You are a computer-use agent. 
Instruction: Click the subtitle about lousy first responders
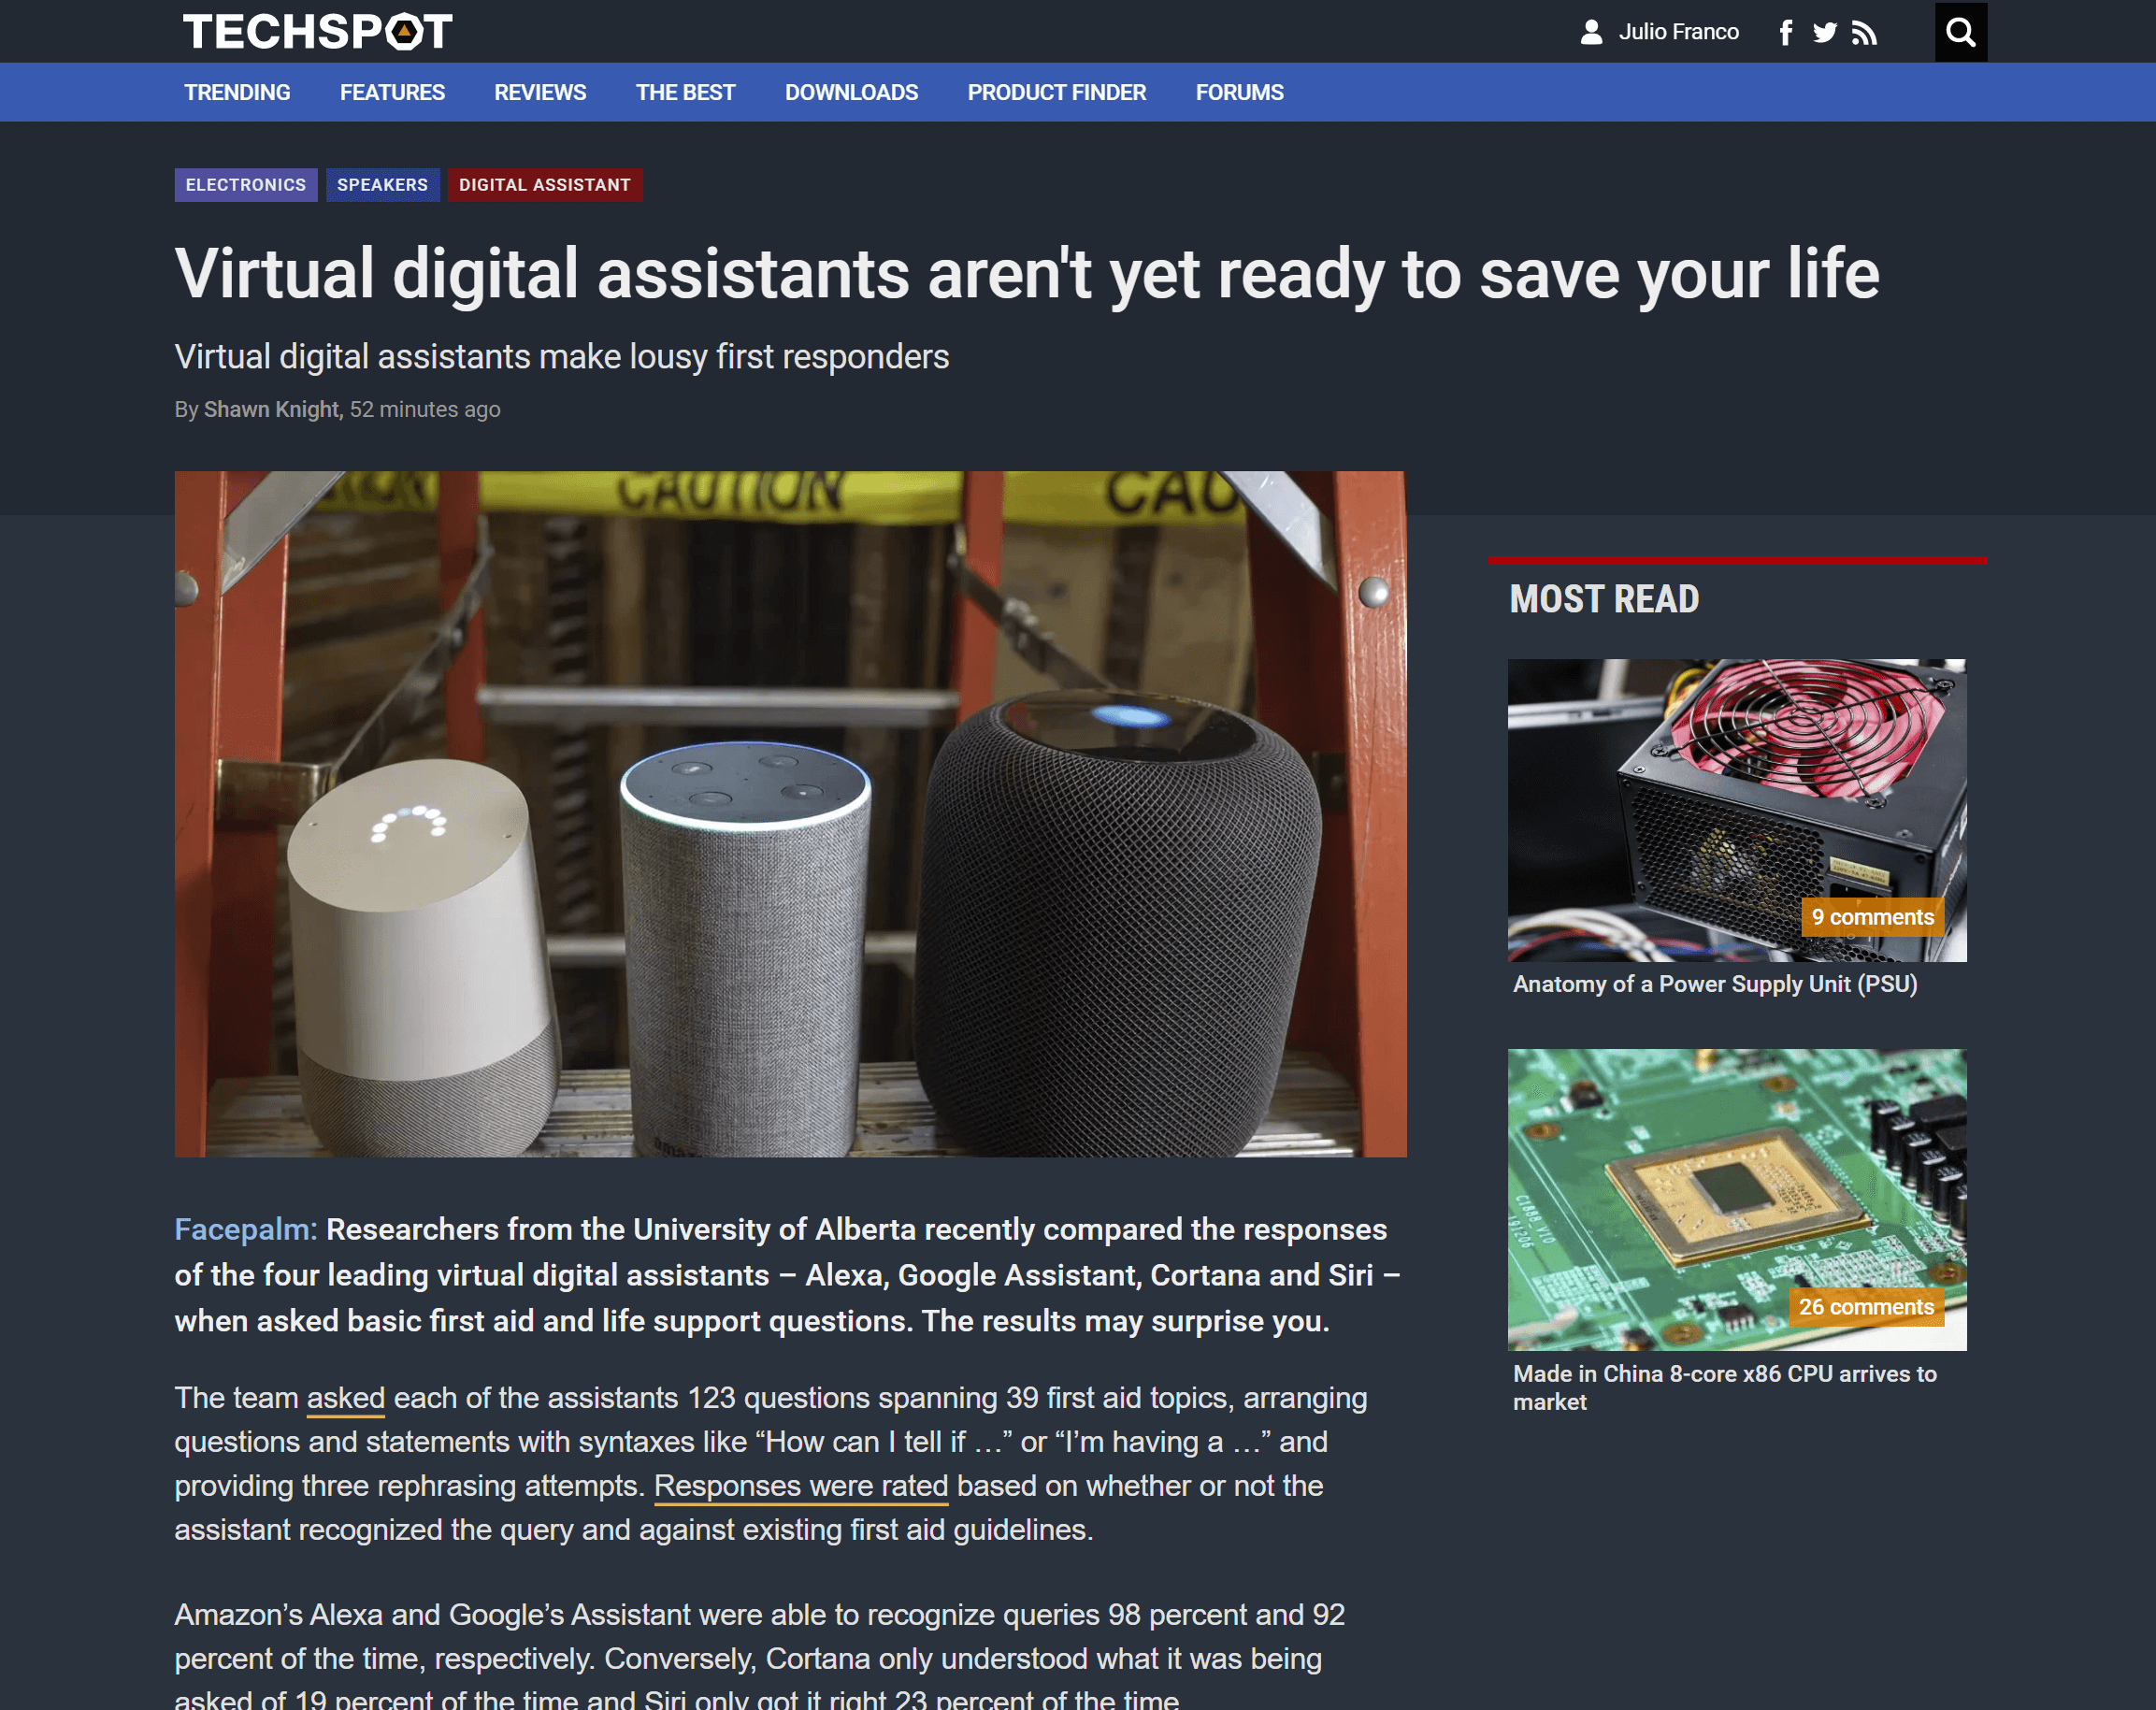point(562,357)
